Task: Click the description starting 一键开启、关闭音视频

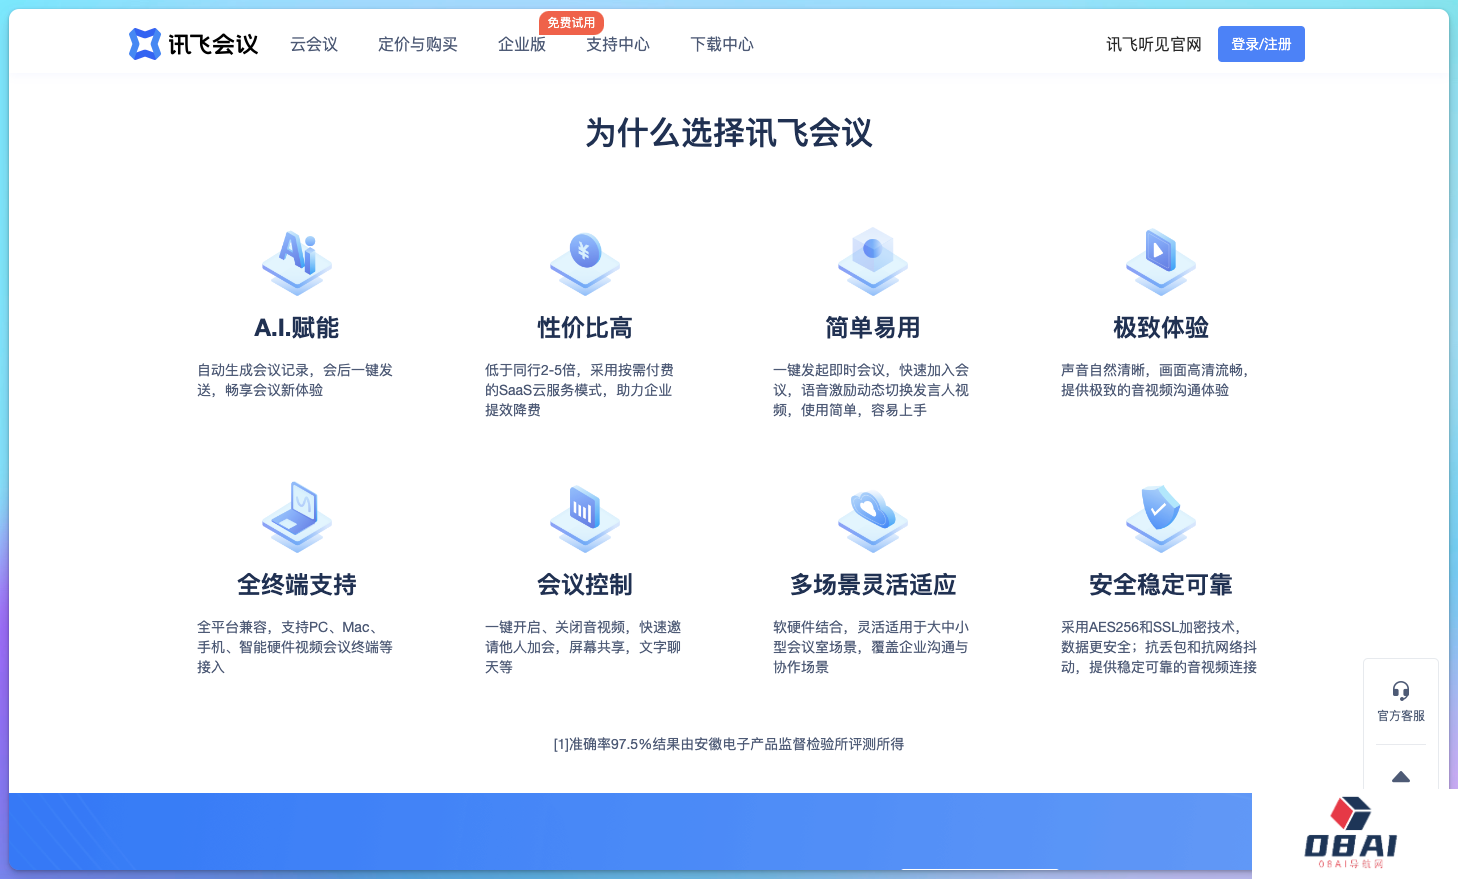Action: coord(583,647)
